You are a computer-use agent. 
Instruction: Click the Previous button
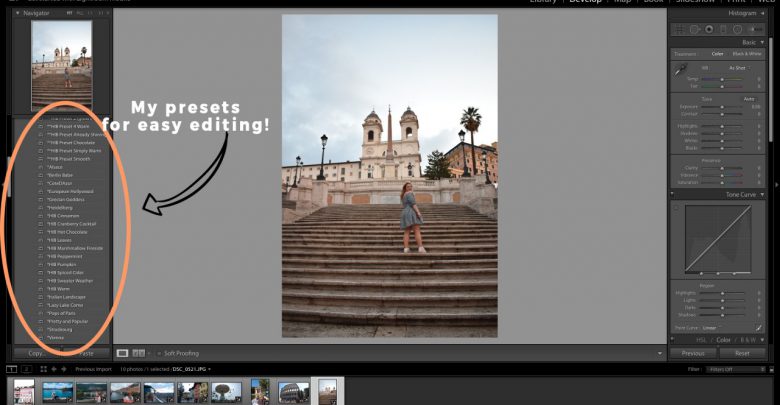(x=693, y=353)
